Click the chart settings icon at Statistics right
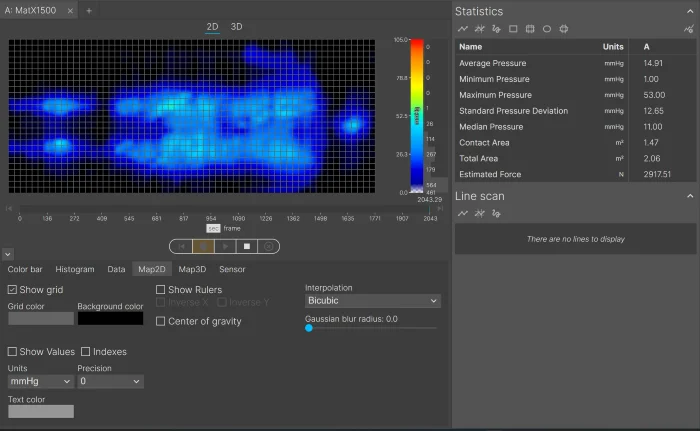The width and height of the screenshot is (700, 431). 688,29
